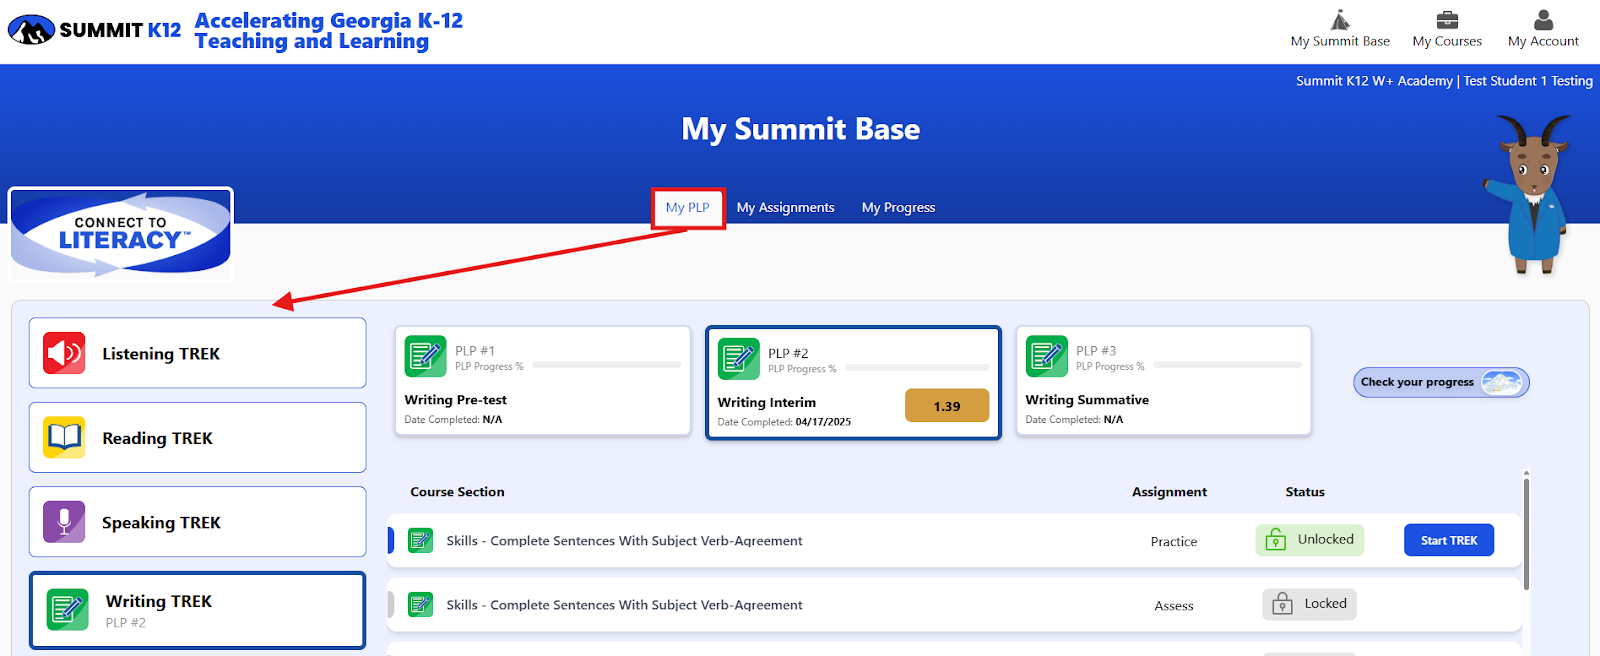Click Test Student 1 Testing text
The image size is (1600, 656).
pyautogui.click(x=1528, y=81)
